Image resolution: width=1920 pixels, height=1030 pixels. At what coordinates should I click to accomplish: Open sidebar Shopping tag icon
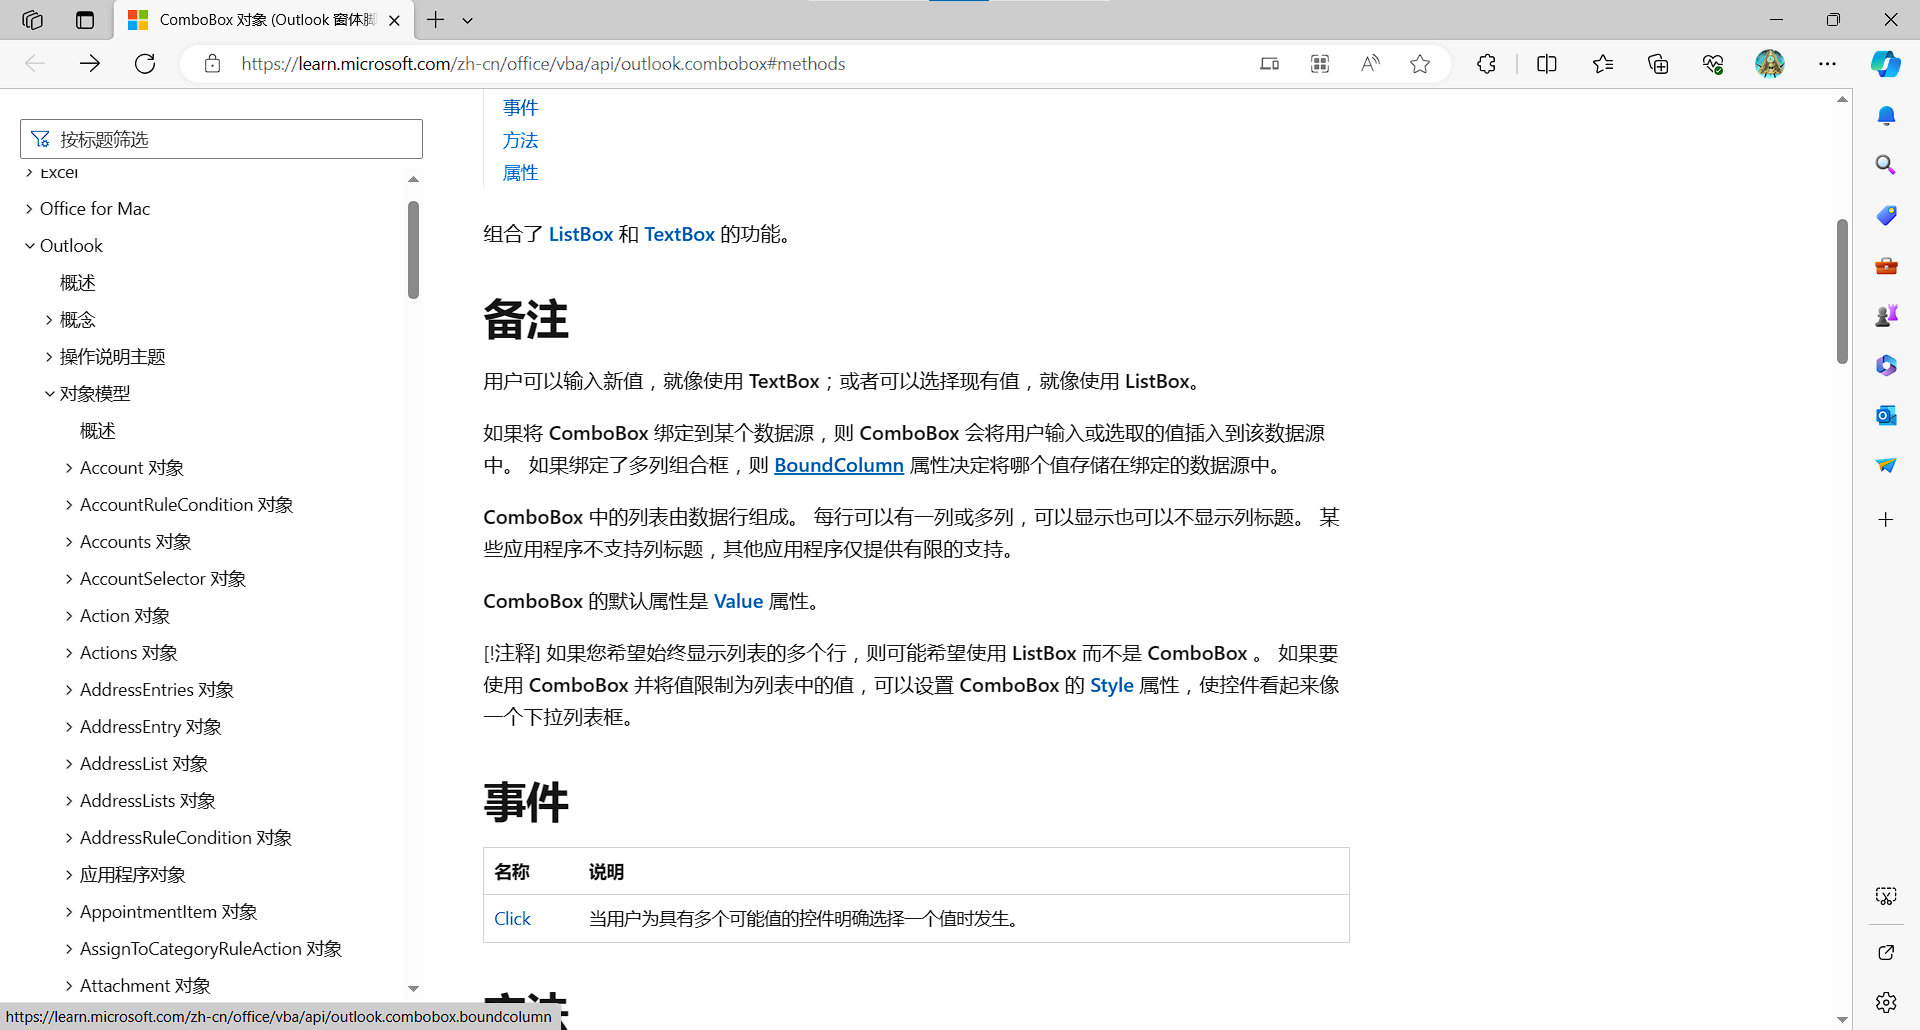(x=1886, y=215)
